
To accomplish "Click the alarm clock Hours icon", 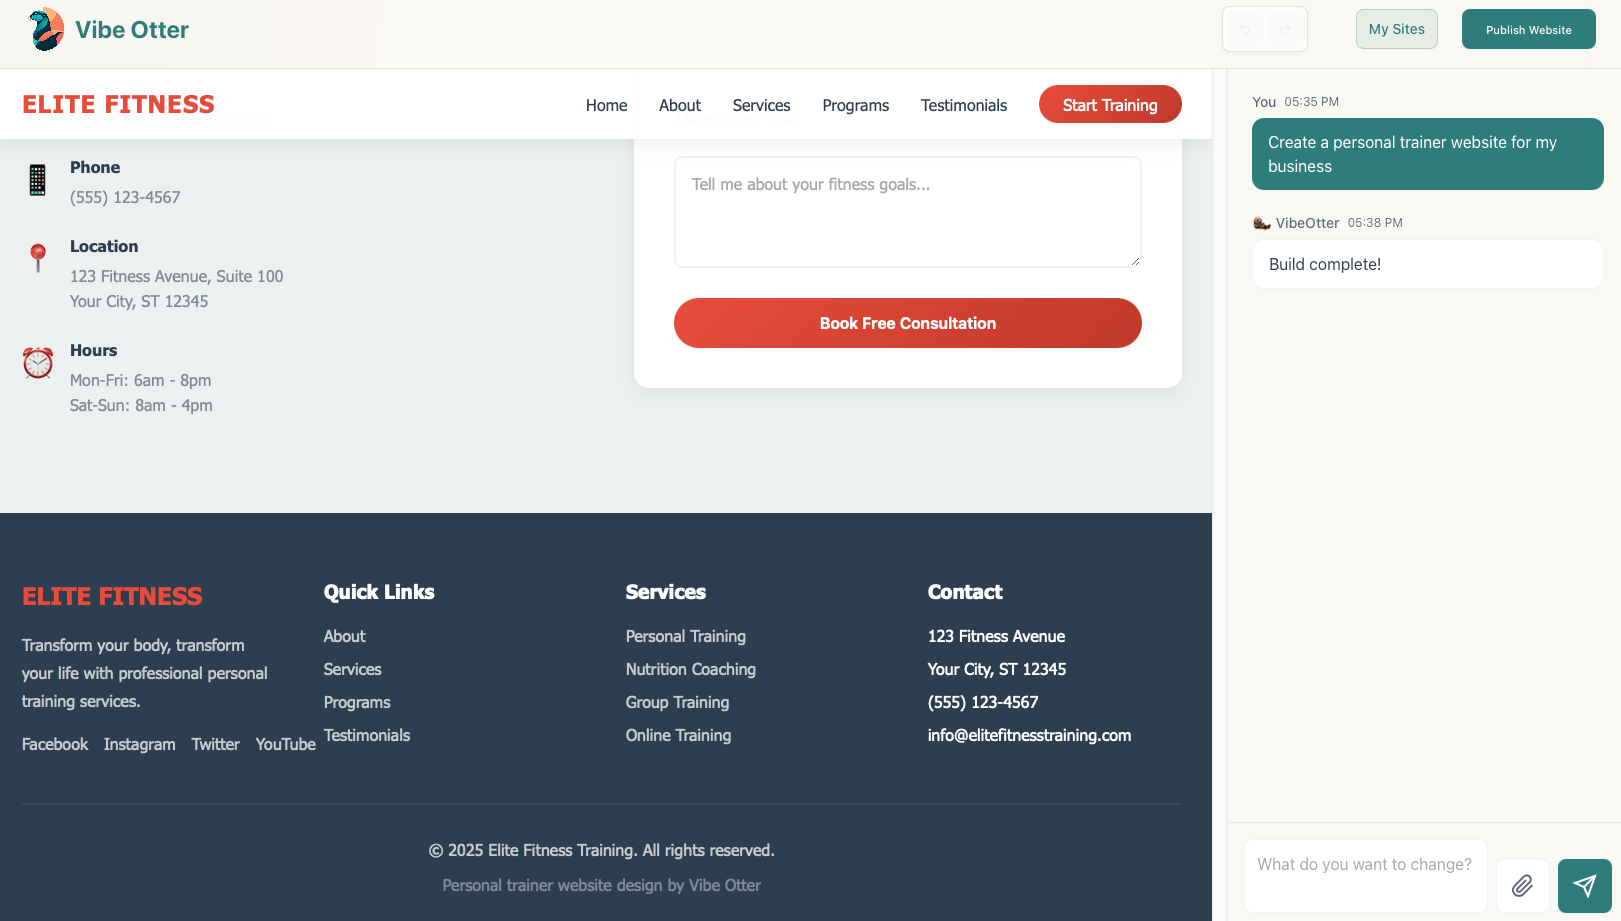I will tap(37, 363).
